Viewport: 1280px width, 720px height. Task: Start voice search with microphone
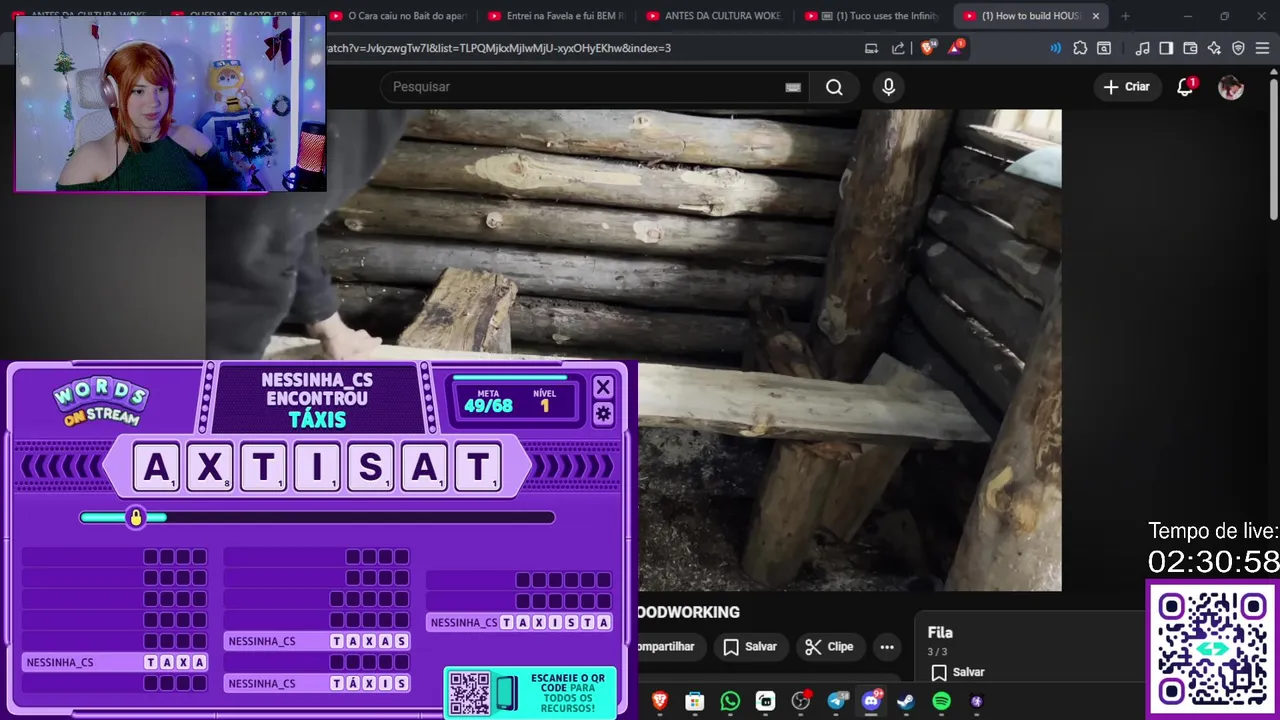[x=888, y=87]
